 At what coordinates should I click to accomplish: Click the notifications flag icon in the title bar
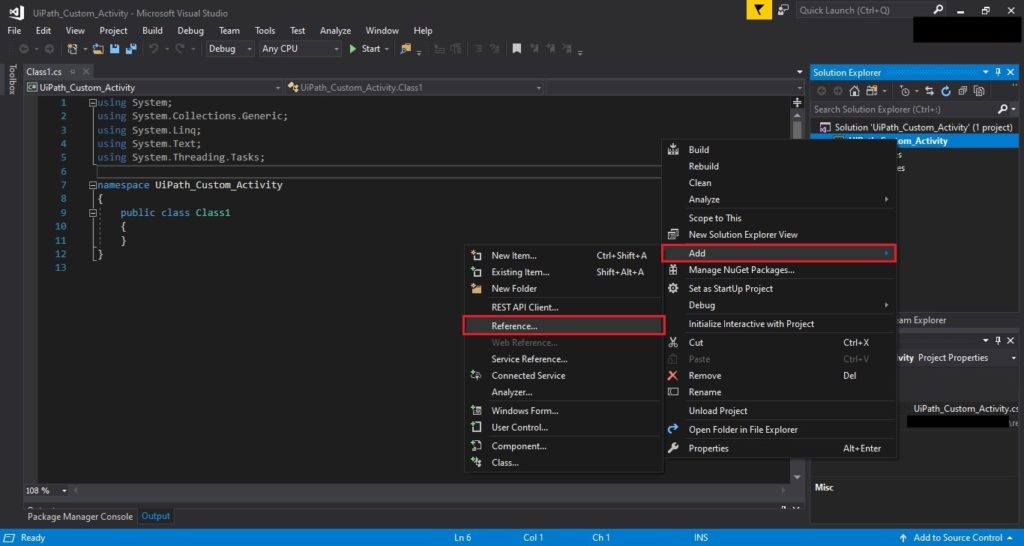758,10
